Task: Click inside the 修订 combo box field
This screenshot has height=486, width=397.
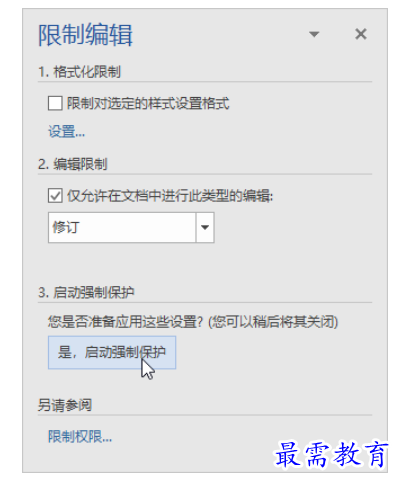Action: [x=122, y=228]
